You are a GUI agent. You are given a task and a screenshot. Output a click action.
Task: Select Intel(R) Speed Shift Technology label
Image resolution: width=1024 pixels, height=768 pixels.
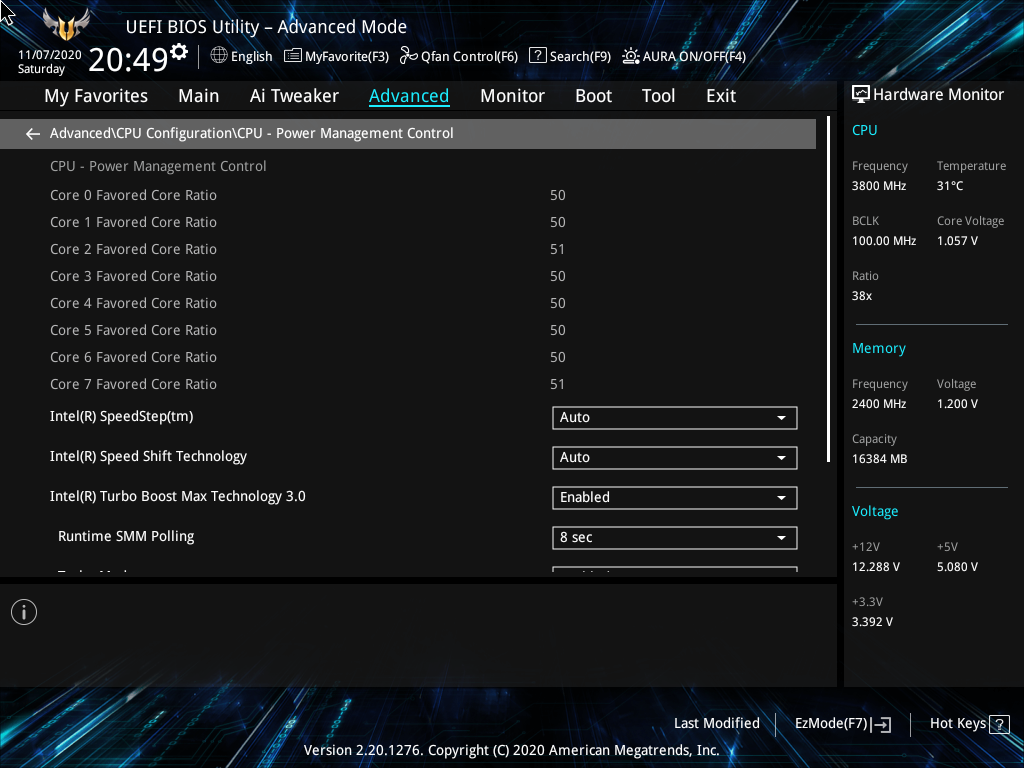pos(148,456)
